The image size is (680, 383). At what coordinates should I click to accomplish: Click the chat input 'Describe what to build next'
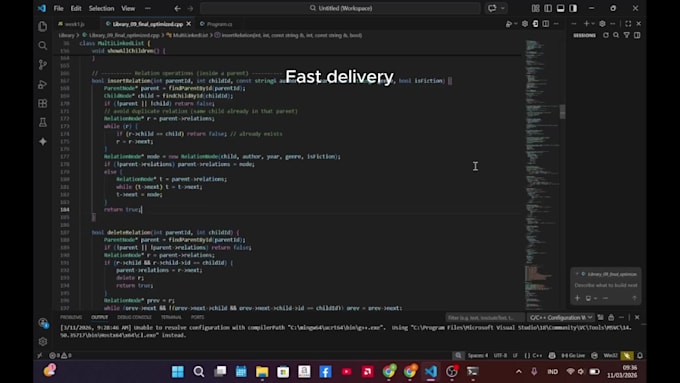click(x=606, y=285)
